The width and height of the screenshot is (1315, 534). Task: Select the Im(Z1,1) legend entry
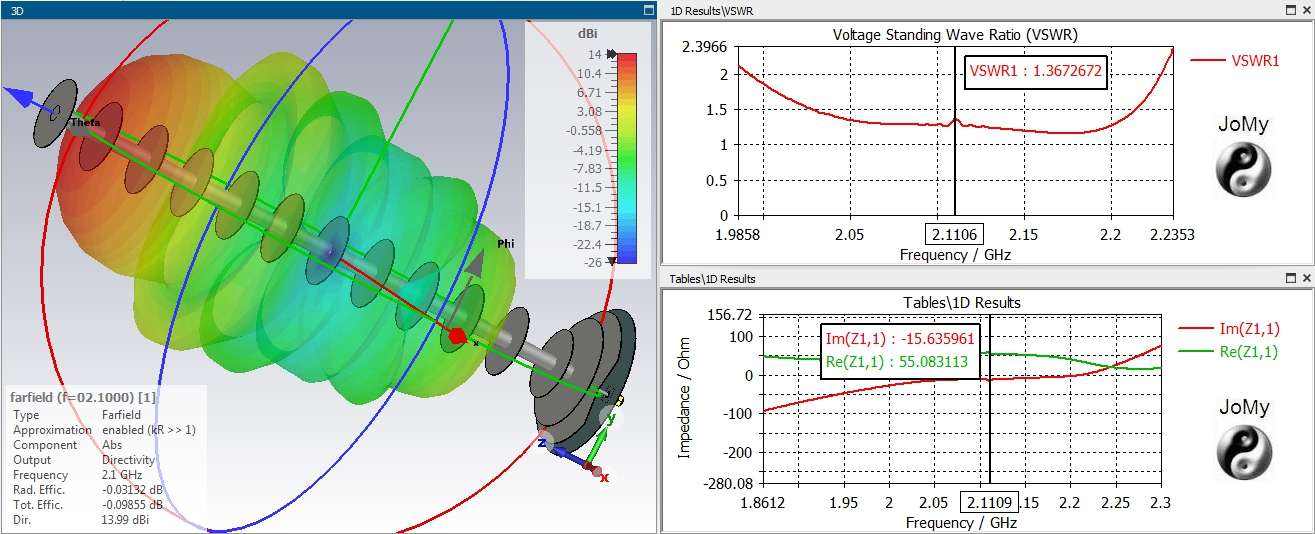pyautogui.click(x=1228, y=328)
